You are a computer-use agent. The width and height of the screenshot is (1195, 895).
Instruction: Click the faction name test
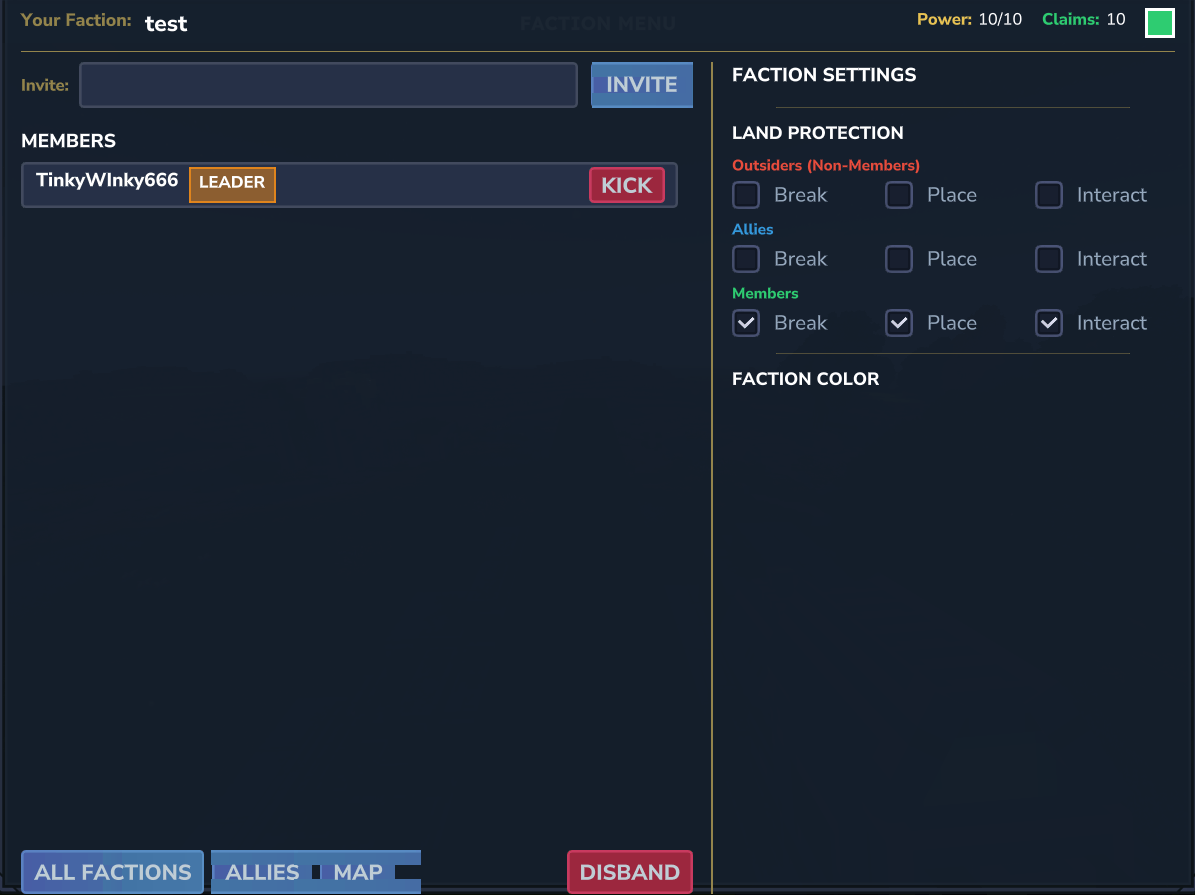pos(166,24)
